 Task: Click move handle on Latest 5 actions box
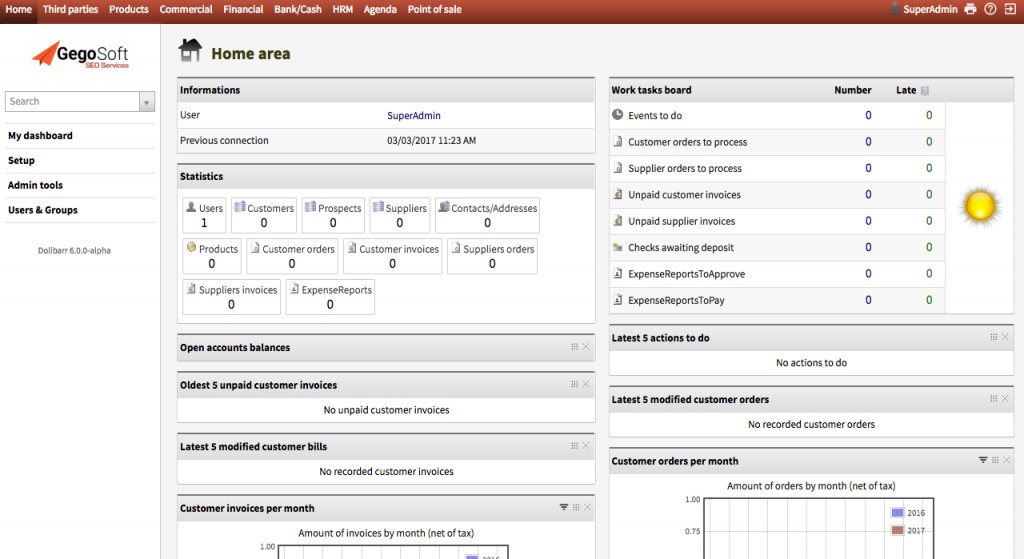(x=993, y=337)
